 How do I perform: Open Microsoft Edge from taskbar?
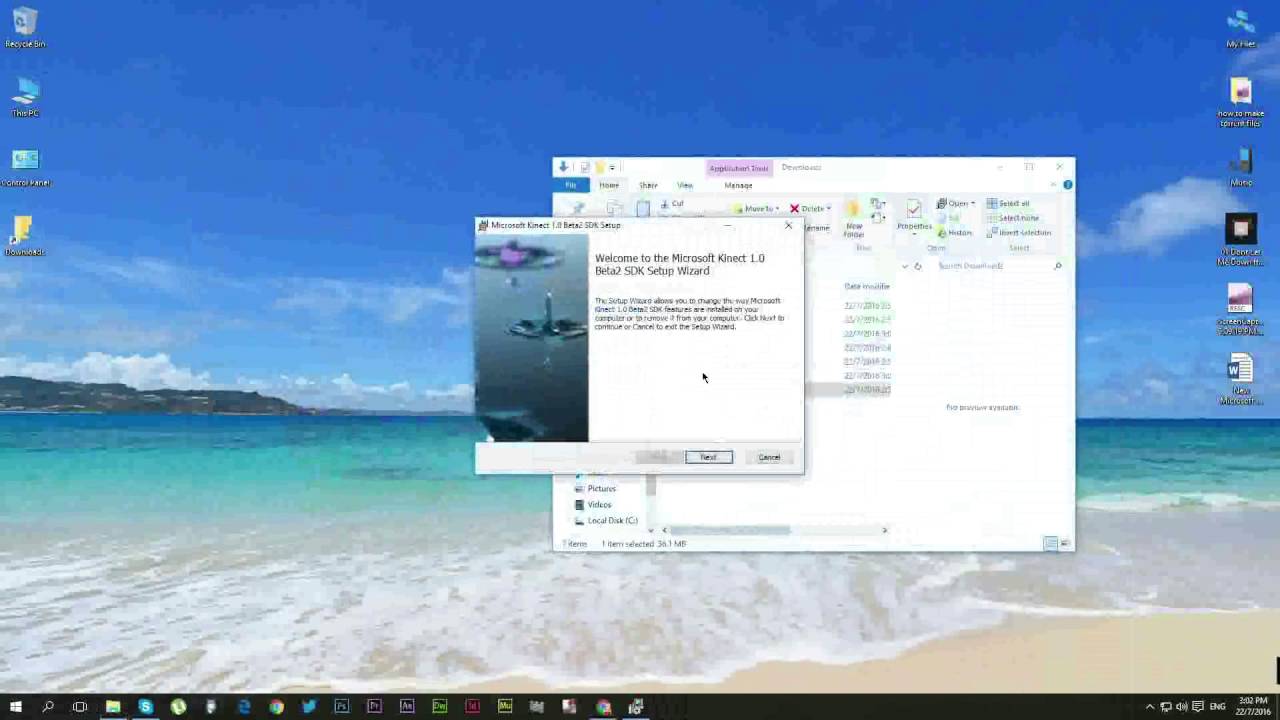point(244,707)
